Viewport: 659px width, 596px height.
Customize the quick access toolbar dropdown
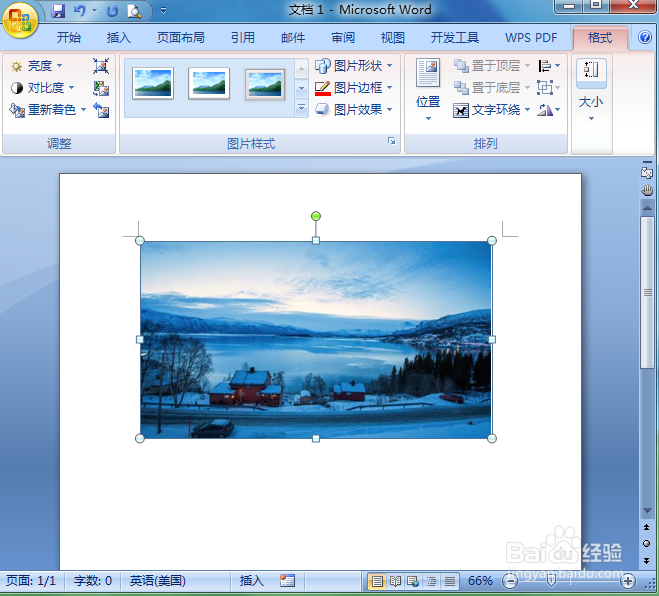[x=163, y=11]
